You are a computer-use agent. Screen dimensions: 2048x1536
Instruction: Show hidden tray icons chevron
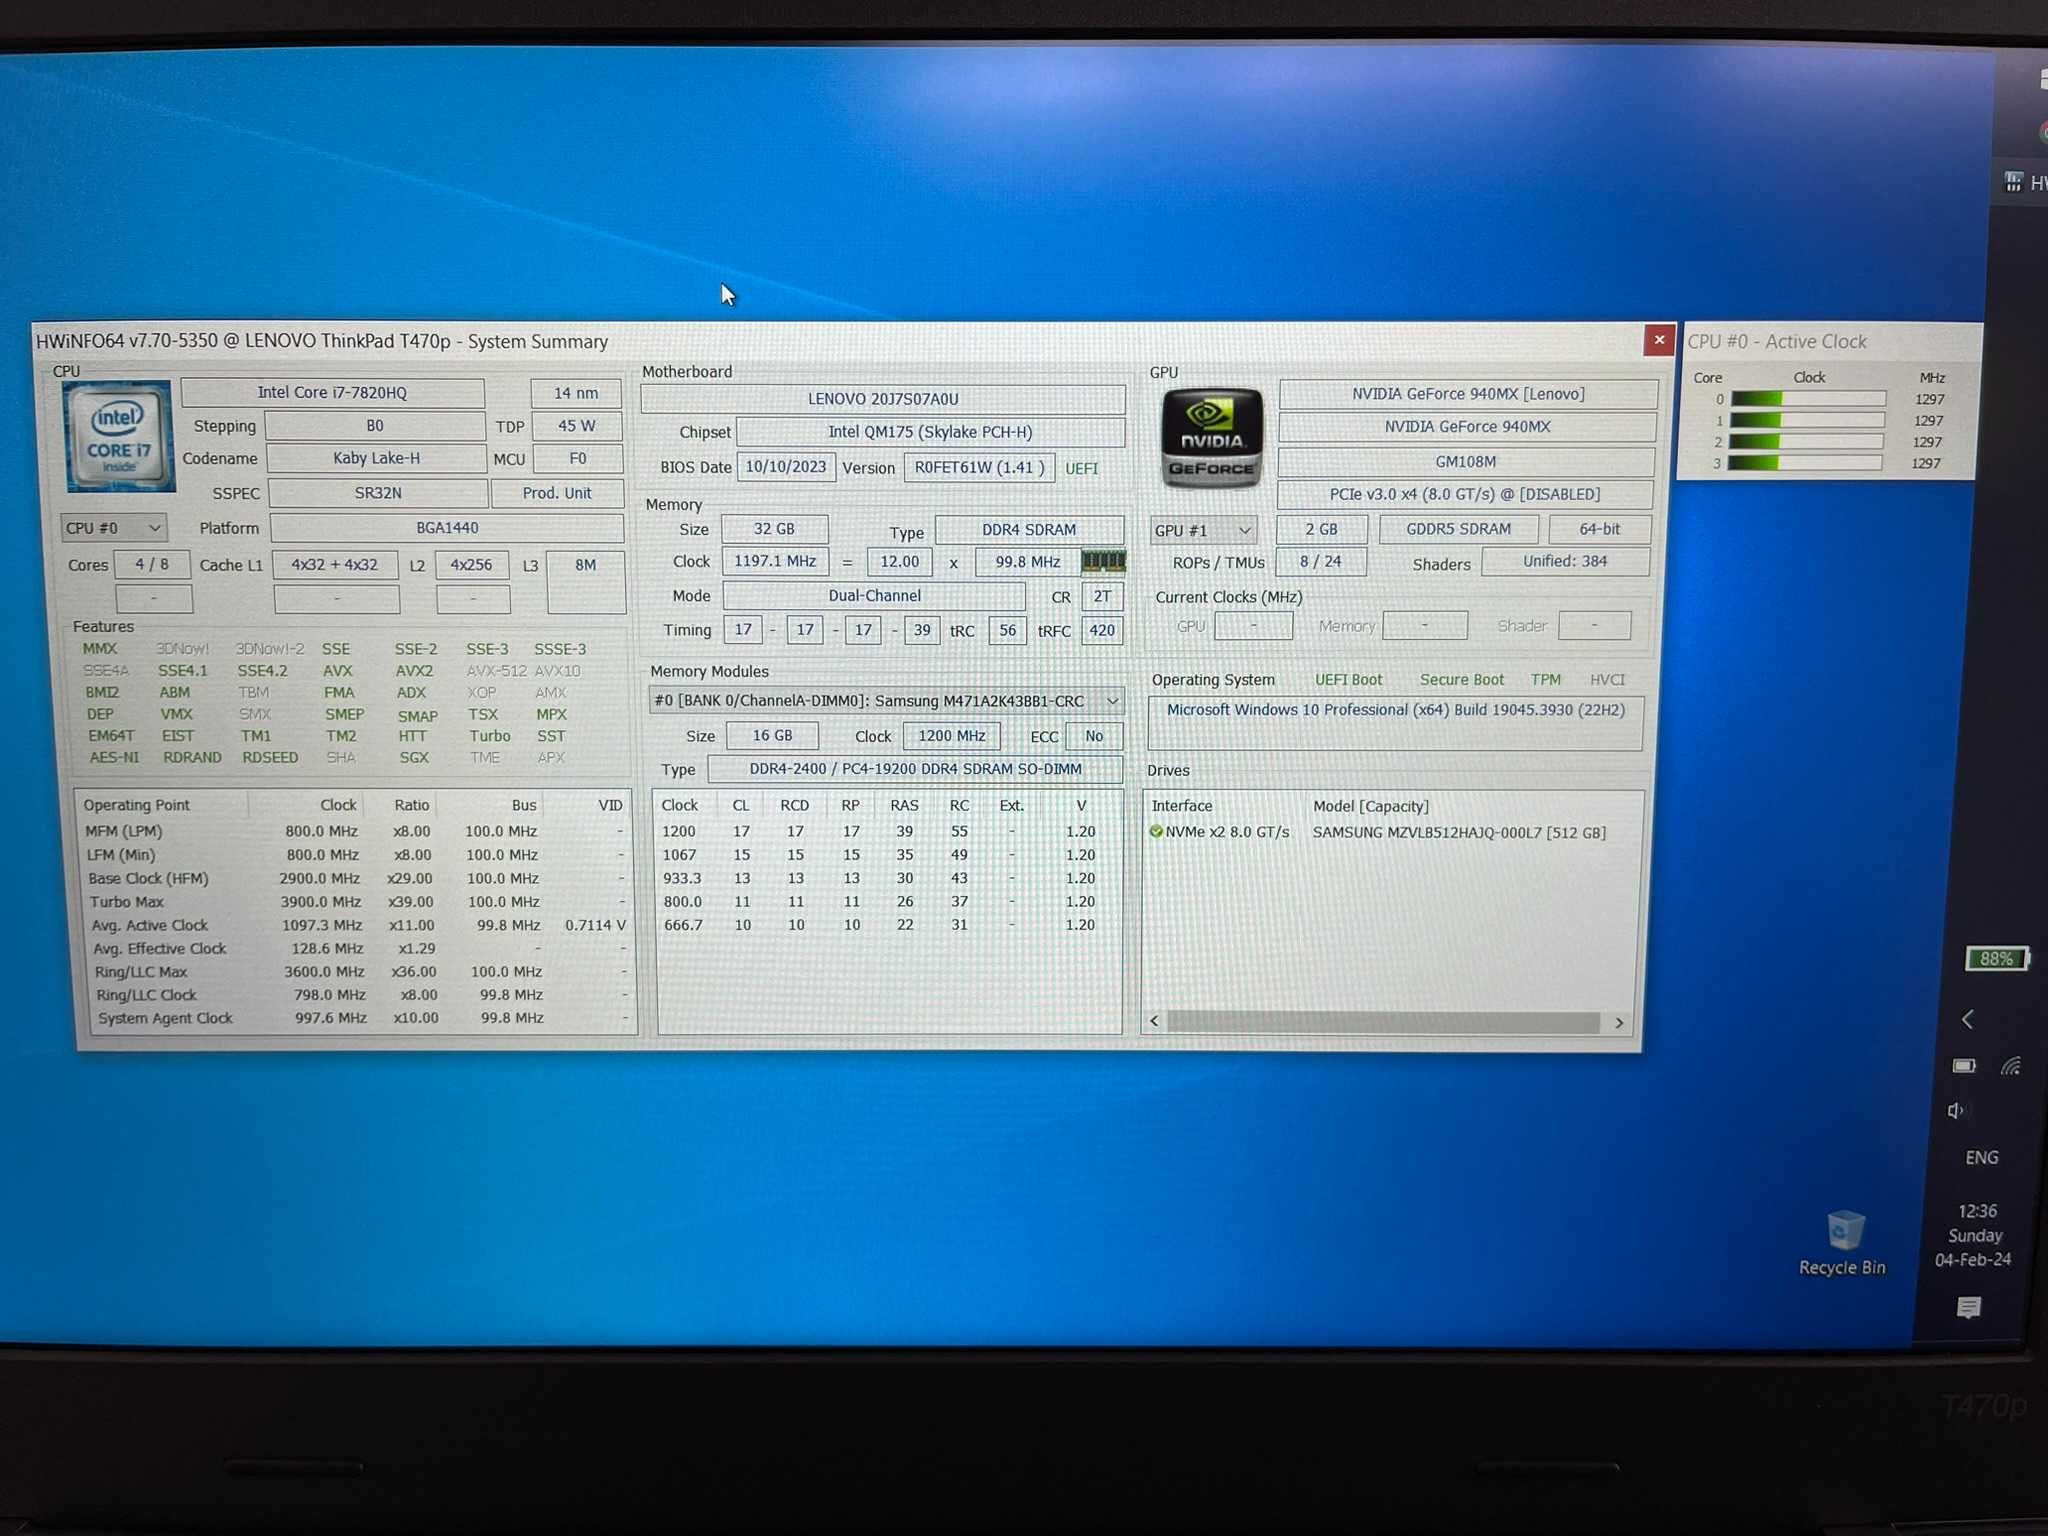[x=1968, y=1020]
